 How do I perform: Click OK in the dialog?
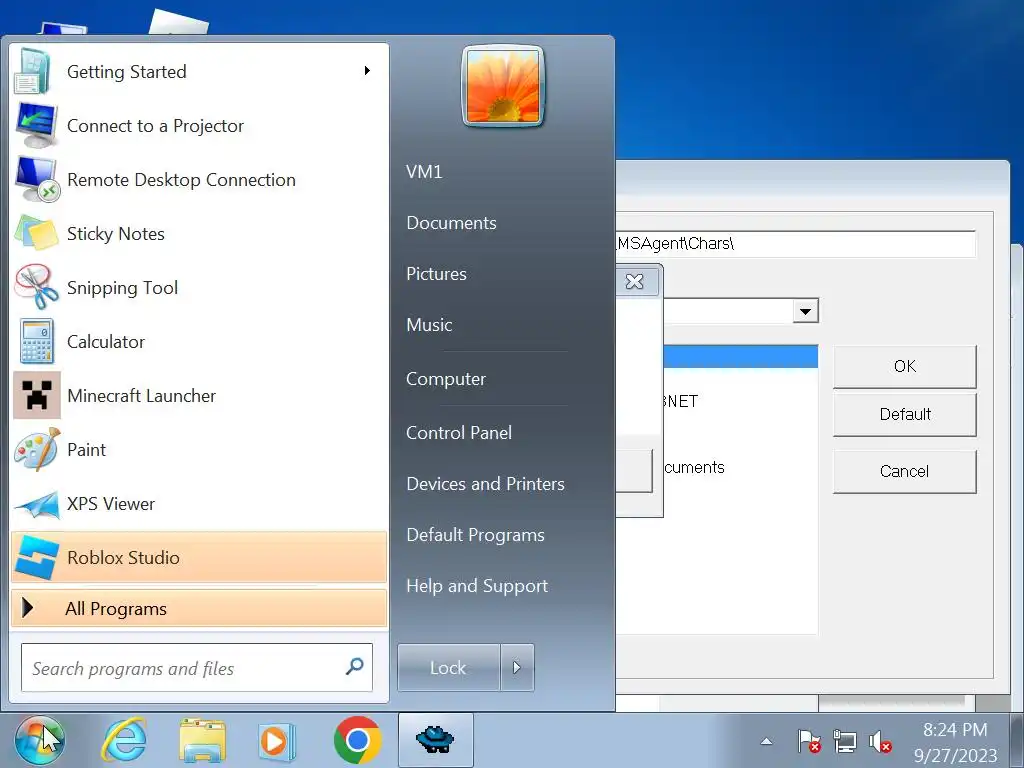pos(904,366)
